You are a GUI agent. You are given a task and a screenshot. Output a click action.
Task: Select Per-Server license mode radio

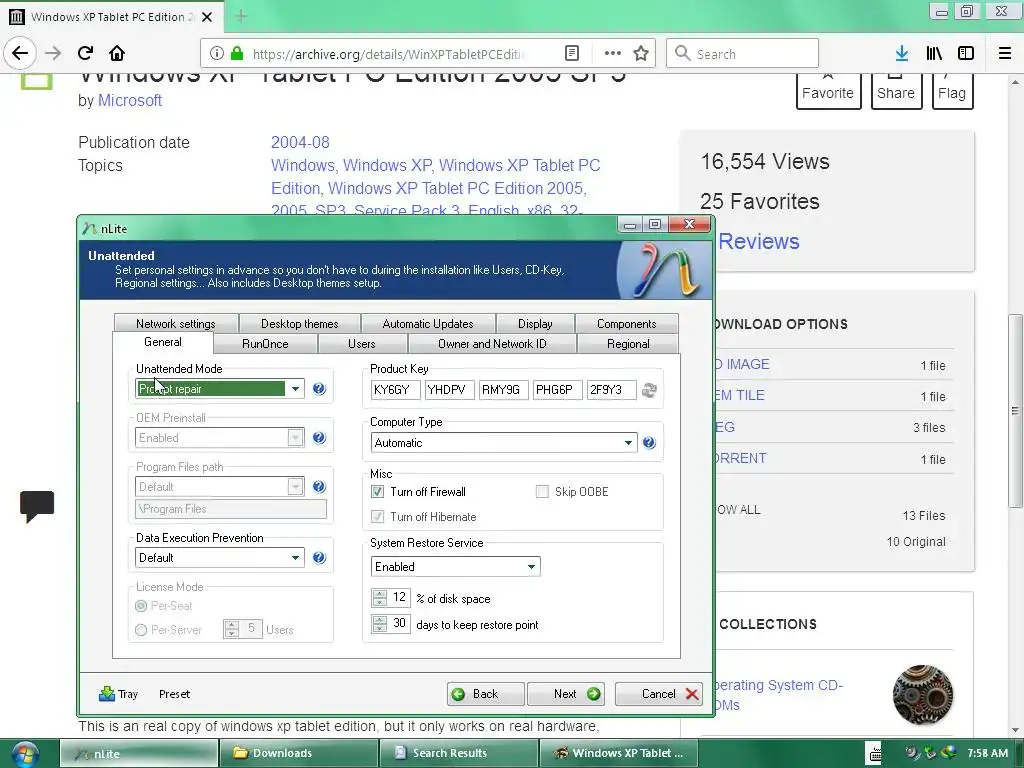click(x=140, y=630)
